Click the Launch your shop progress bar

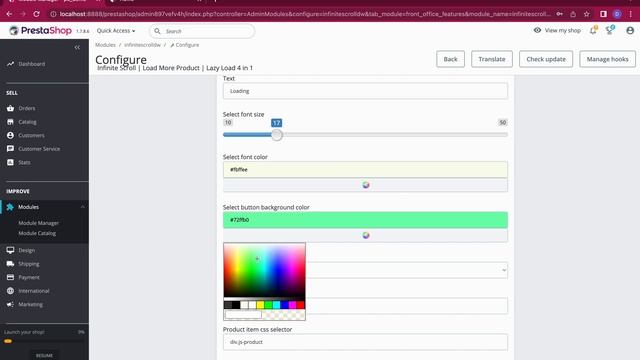[x=44, y=341]
